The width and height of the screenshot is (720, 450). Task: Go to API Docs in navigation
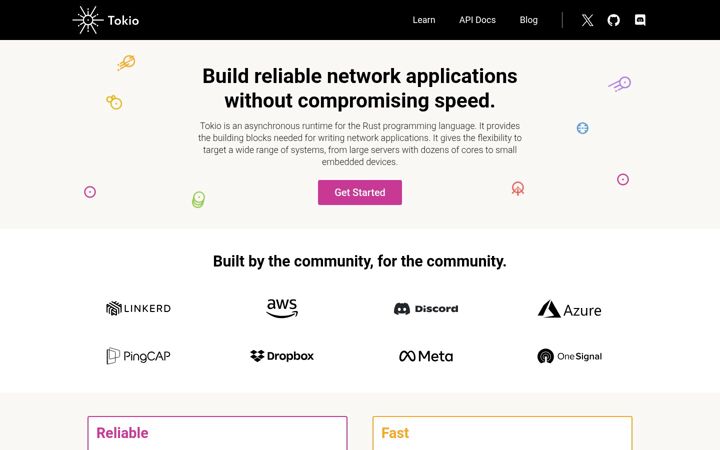tap(477, 20)
